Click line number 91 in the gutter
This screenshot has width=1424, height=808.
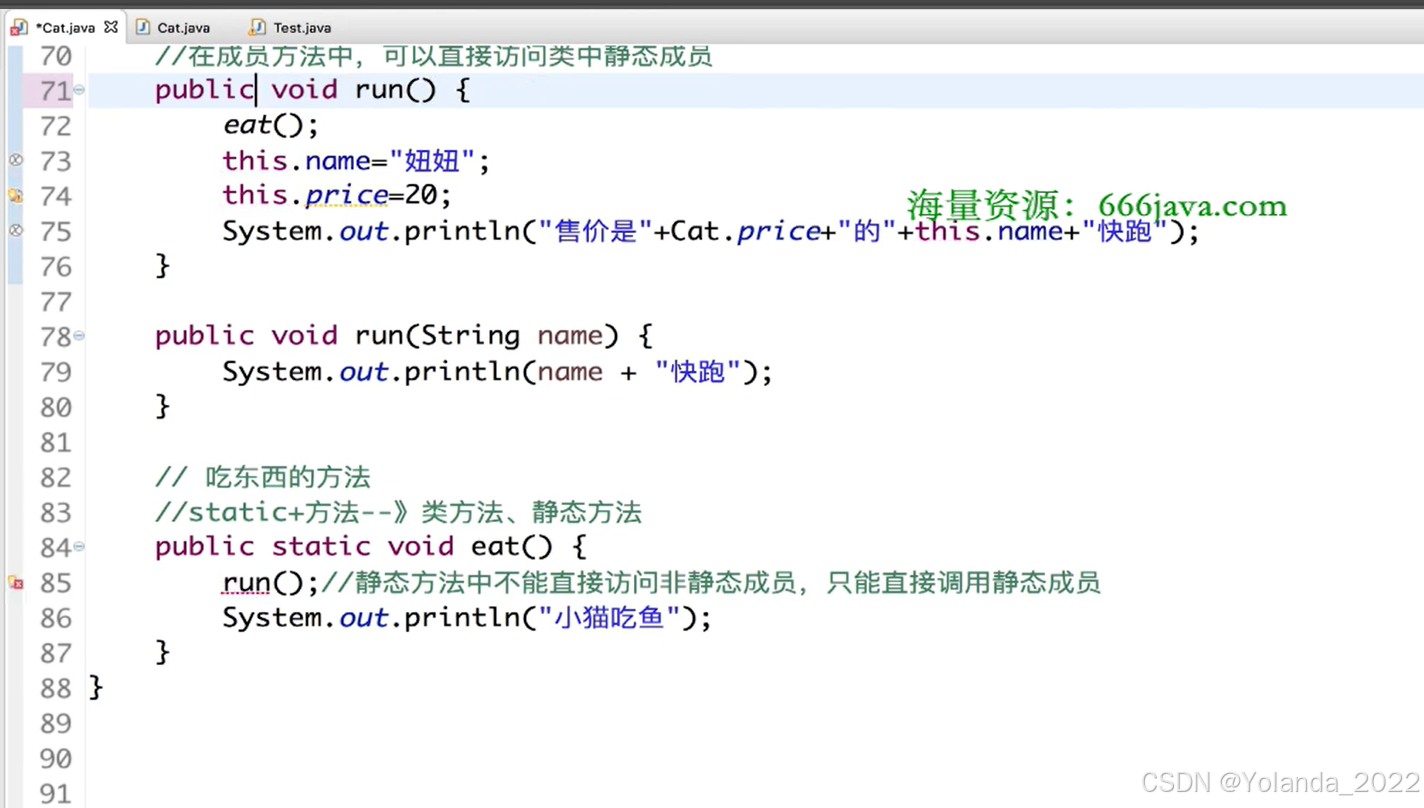[56, 794]
